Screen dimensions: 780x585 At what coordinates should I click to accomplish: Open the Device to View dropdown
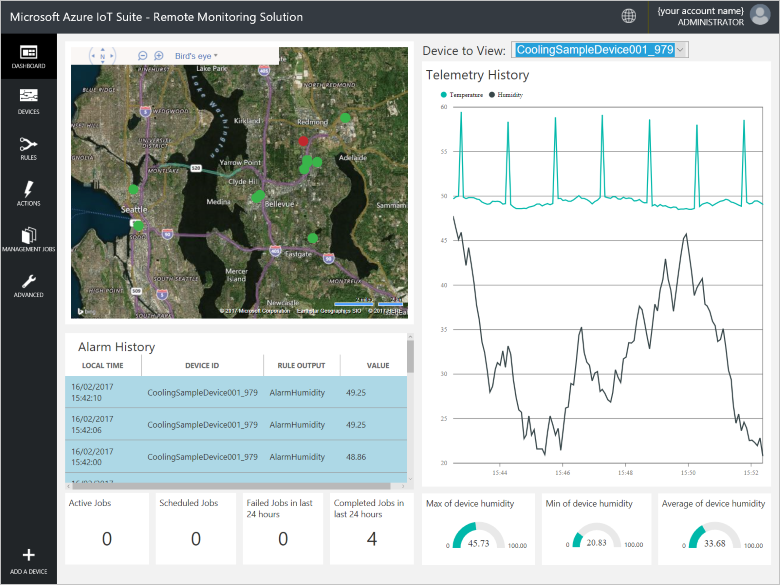point(598,50)
